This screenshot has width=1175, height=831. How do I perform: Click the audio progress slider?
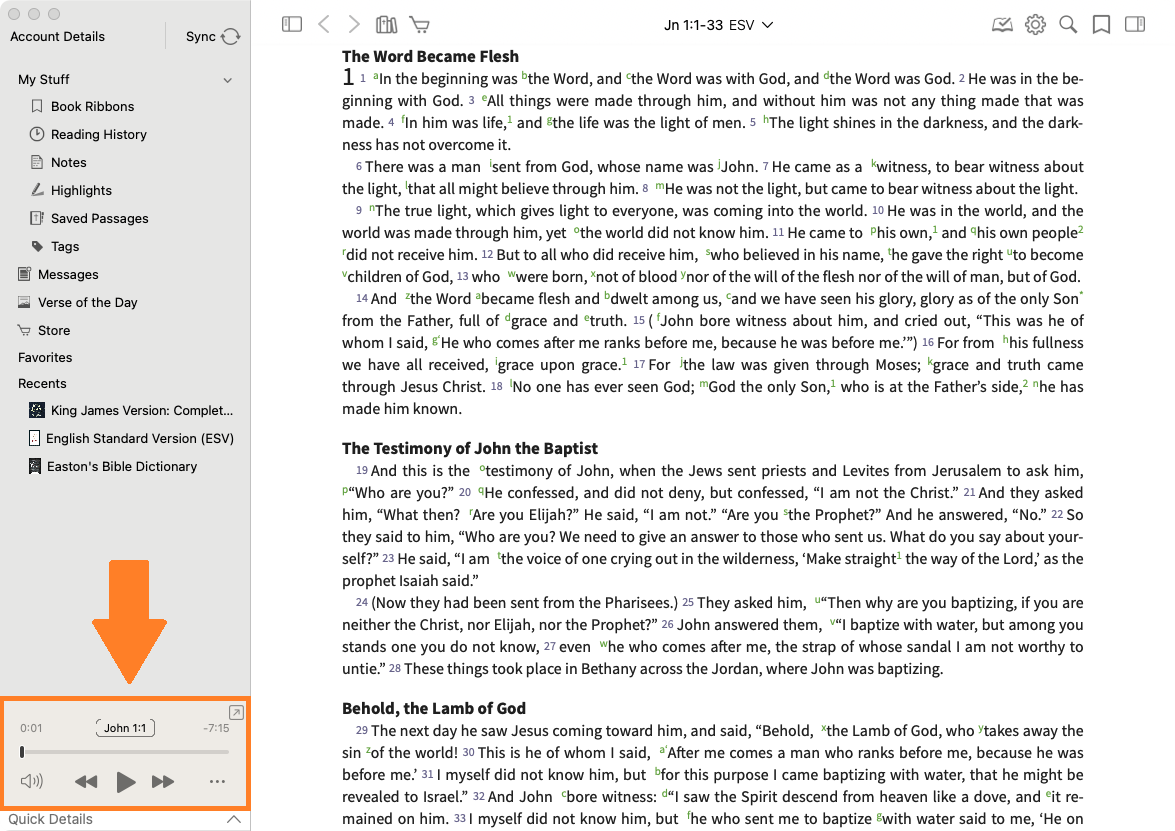tap(125, 752)
